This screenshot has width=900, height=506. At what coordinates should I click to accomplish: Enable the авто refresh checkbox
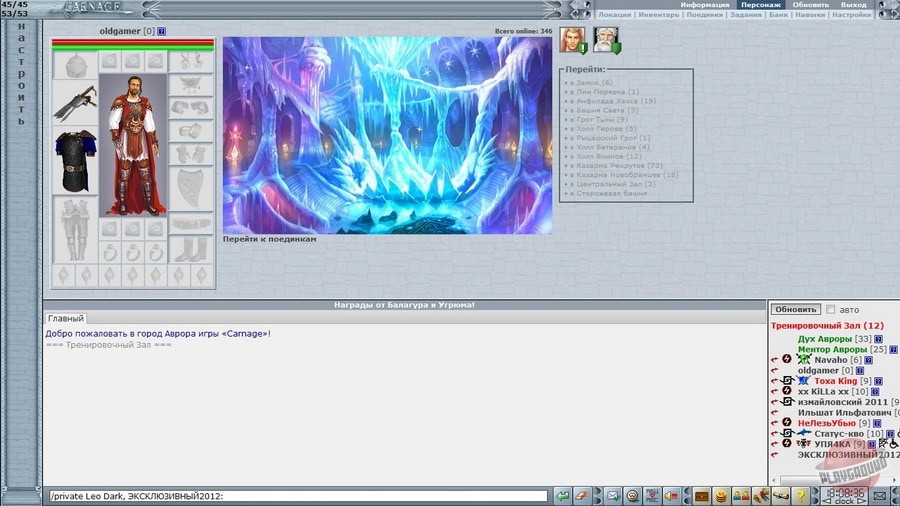click(830, 309)
